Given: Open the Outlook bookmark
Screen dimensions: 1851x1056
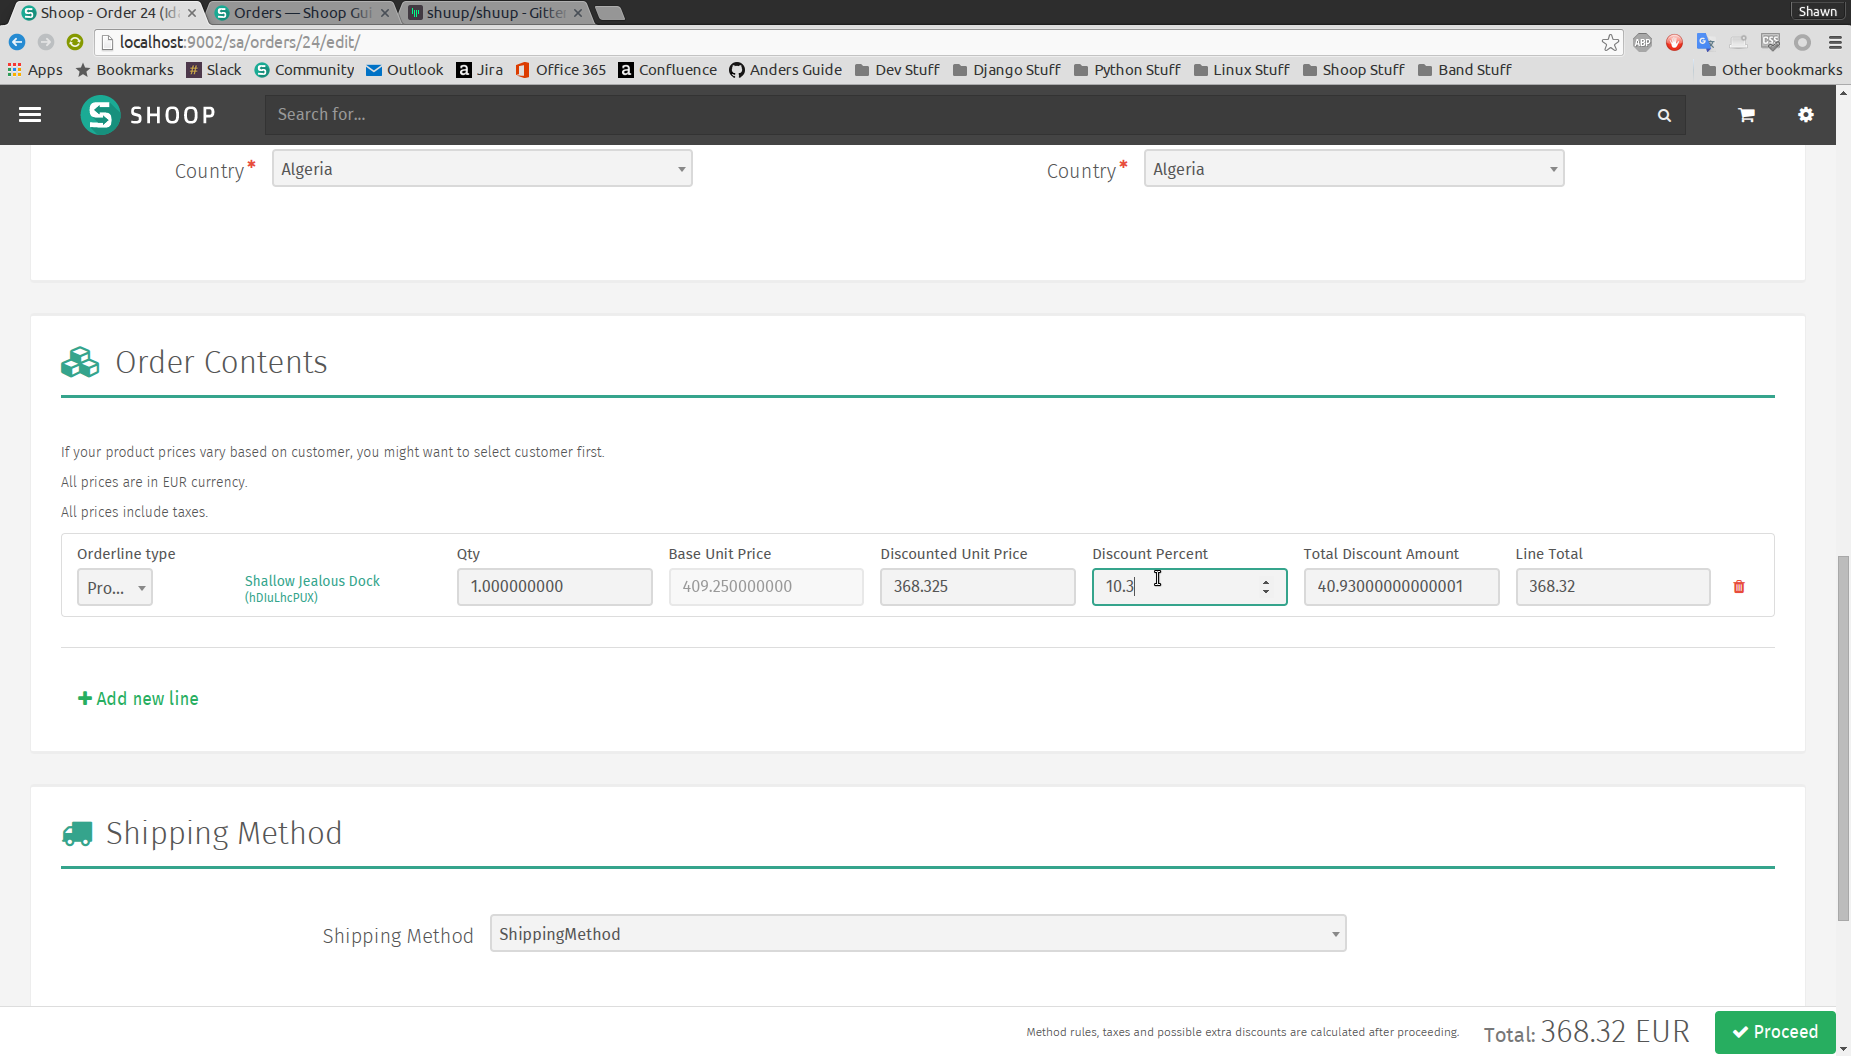Looking at the screenshot, I should 405,70.
